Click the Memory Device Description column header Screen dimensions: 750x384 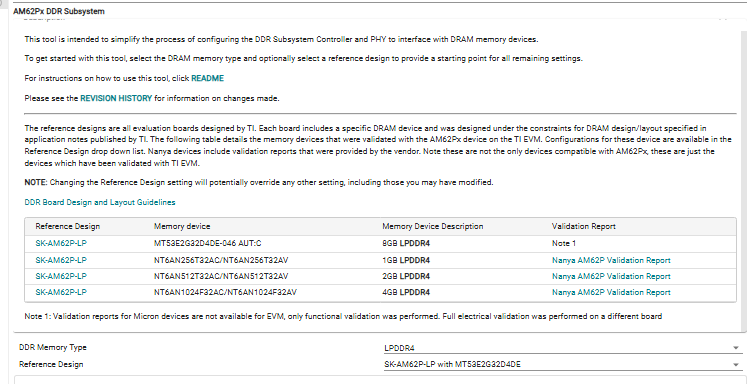pyautogui.click(x=432, y=226)
